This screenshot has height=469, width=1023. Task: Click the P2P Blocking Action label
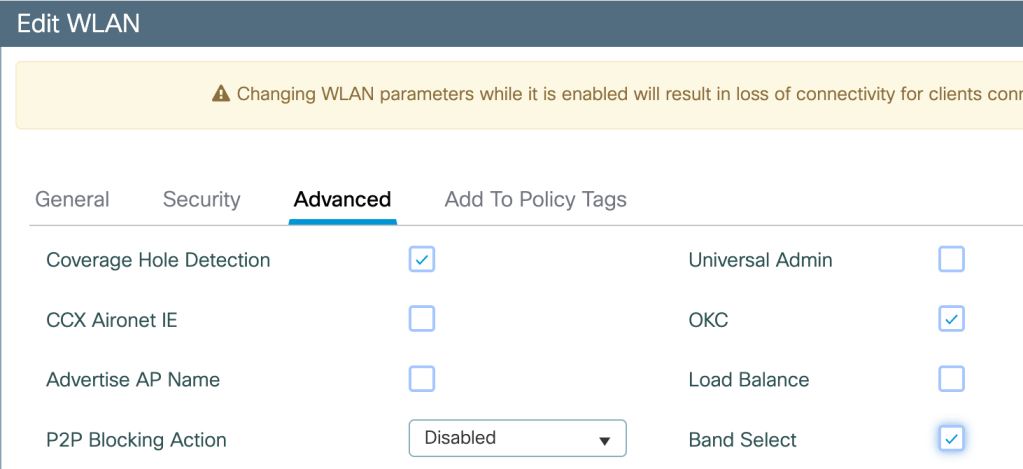[x=136, y=440]
